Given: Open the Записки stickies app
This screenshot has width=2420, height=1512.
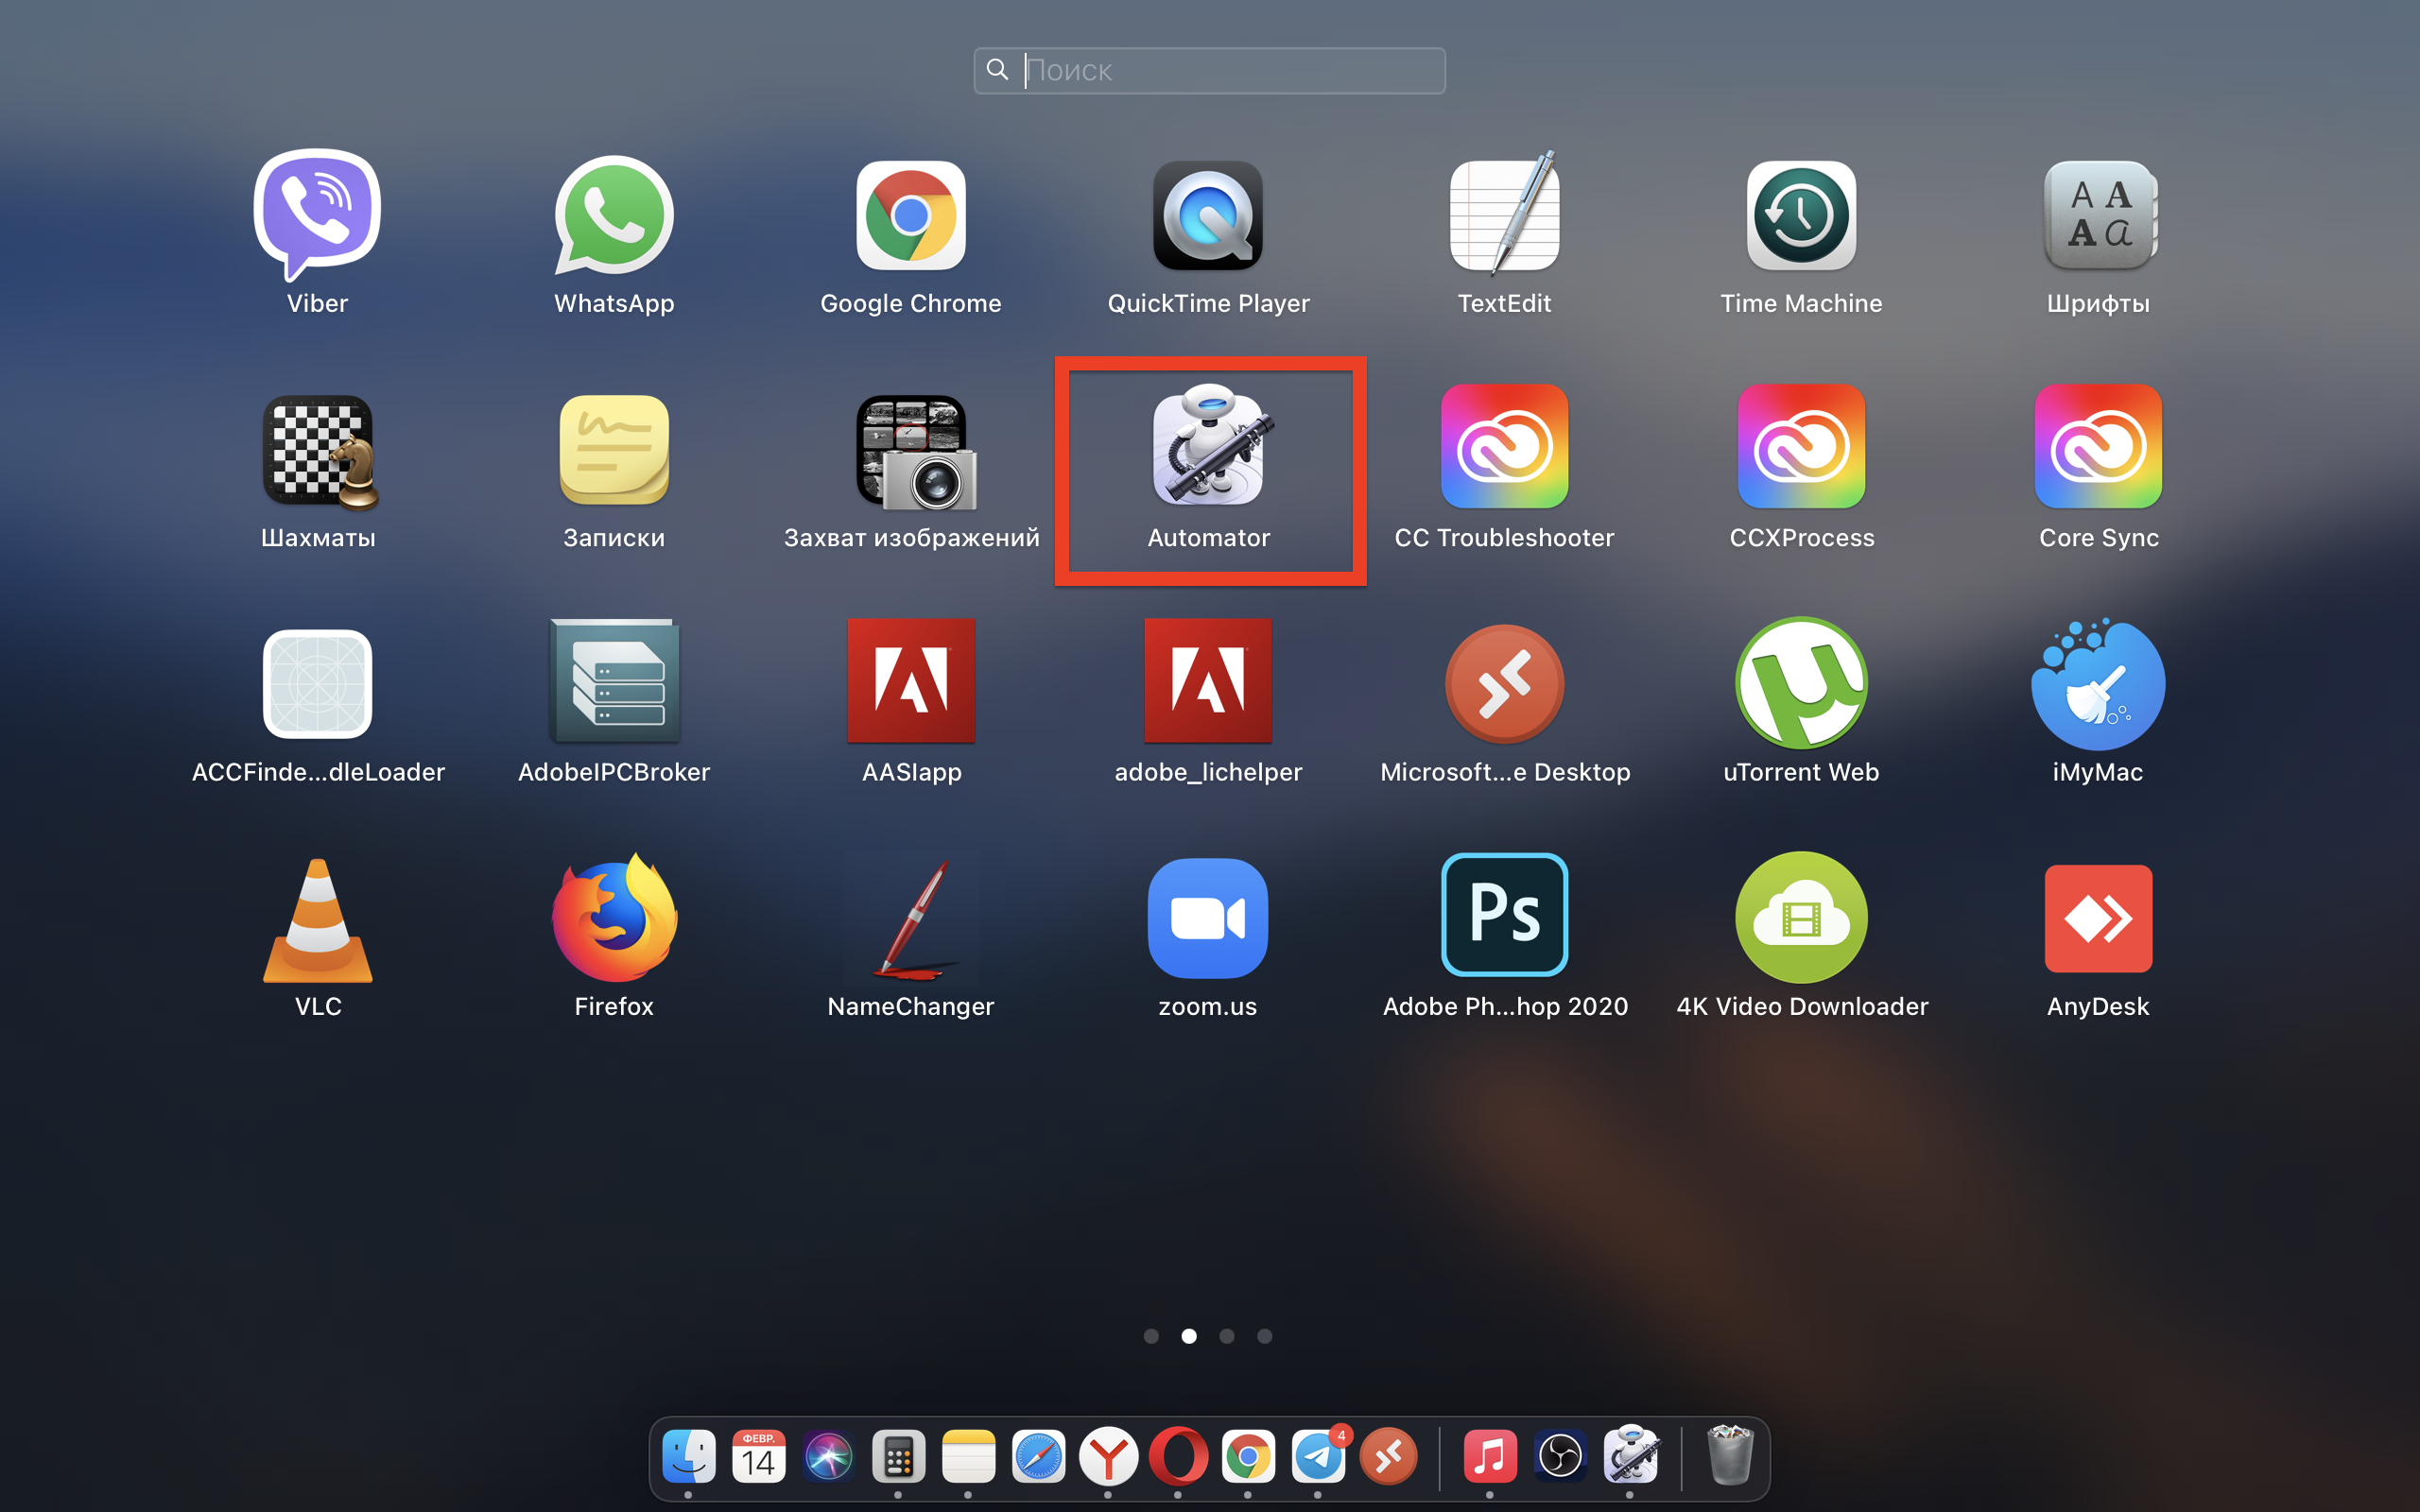Looking at the screenshot, I should [614, 450].
